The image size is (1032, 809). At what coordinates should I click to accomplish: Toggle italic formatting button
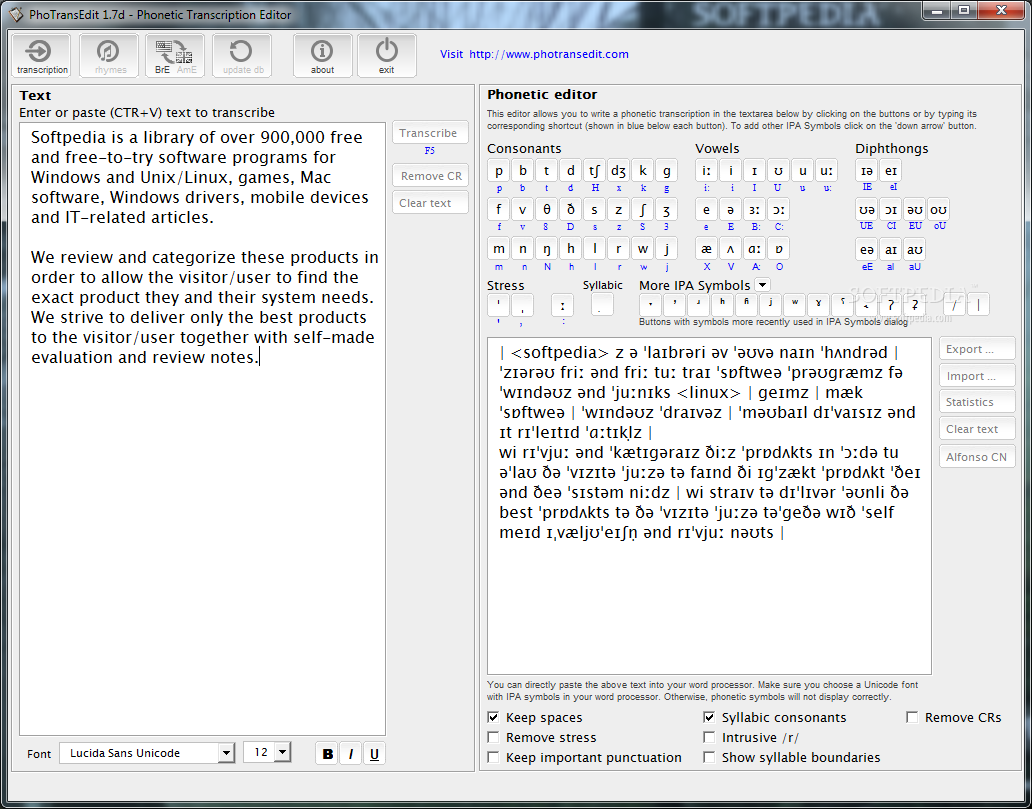tap(351, 754)
